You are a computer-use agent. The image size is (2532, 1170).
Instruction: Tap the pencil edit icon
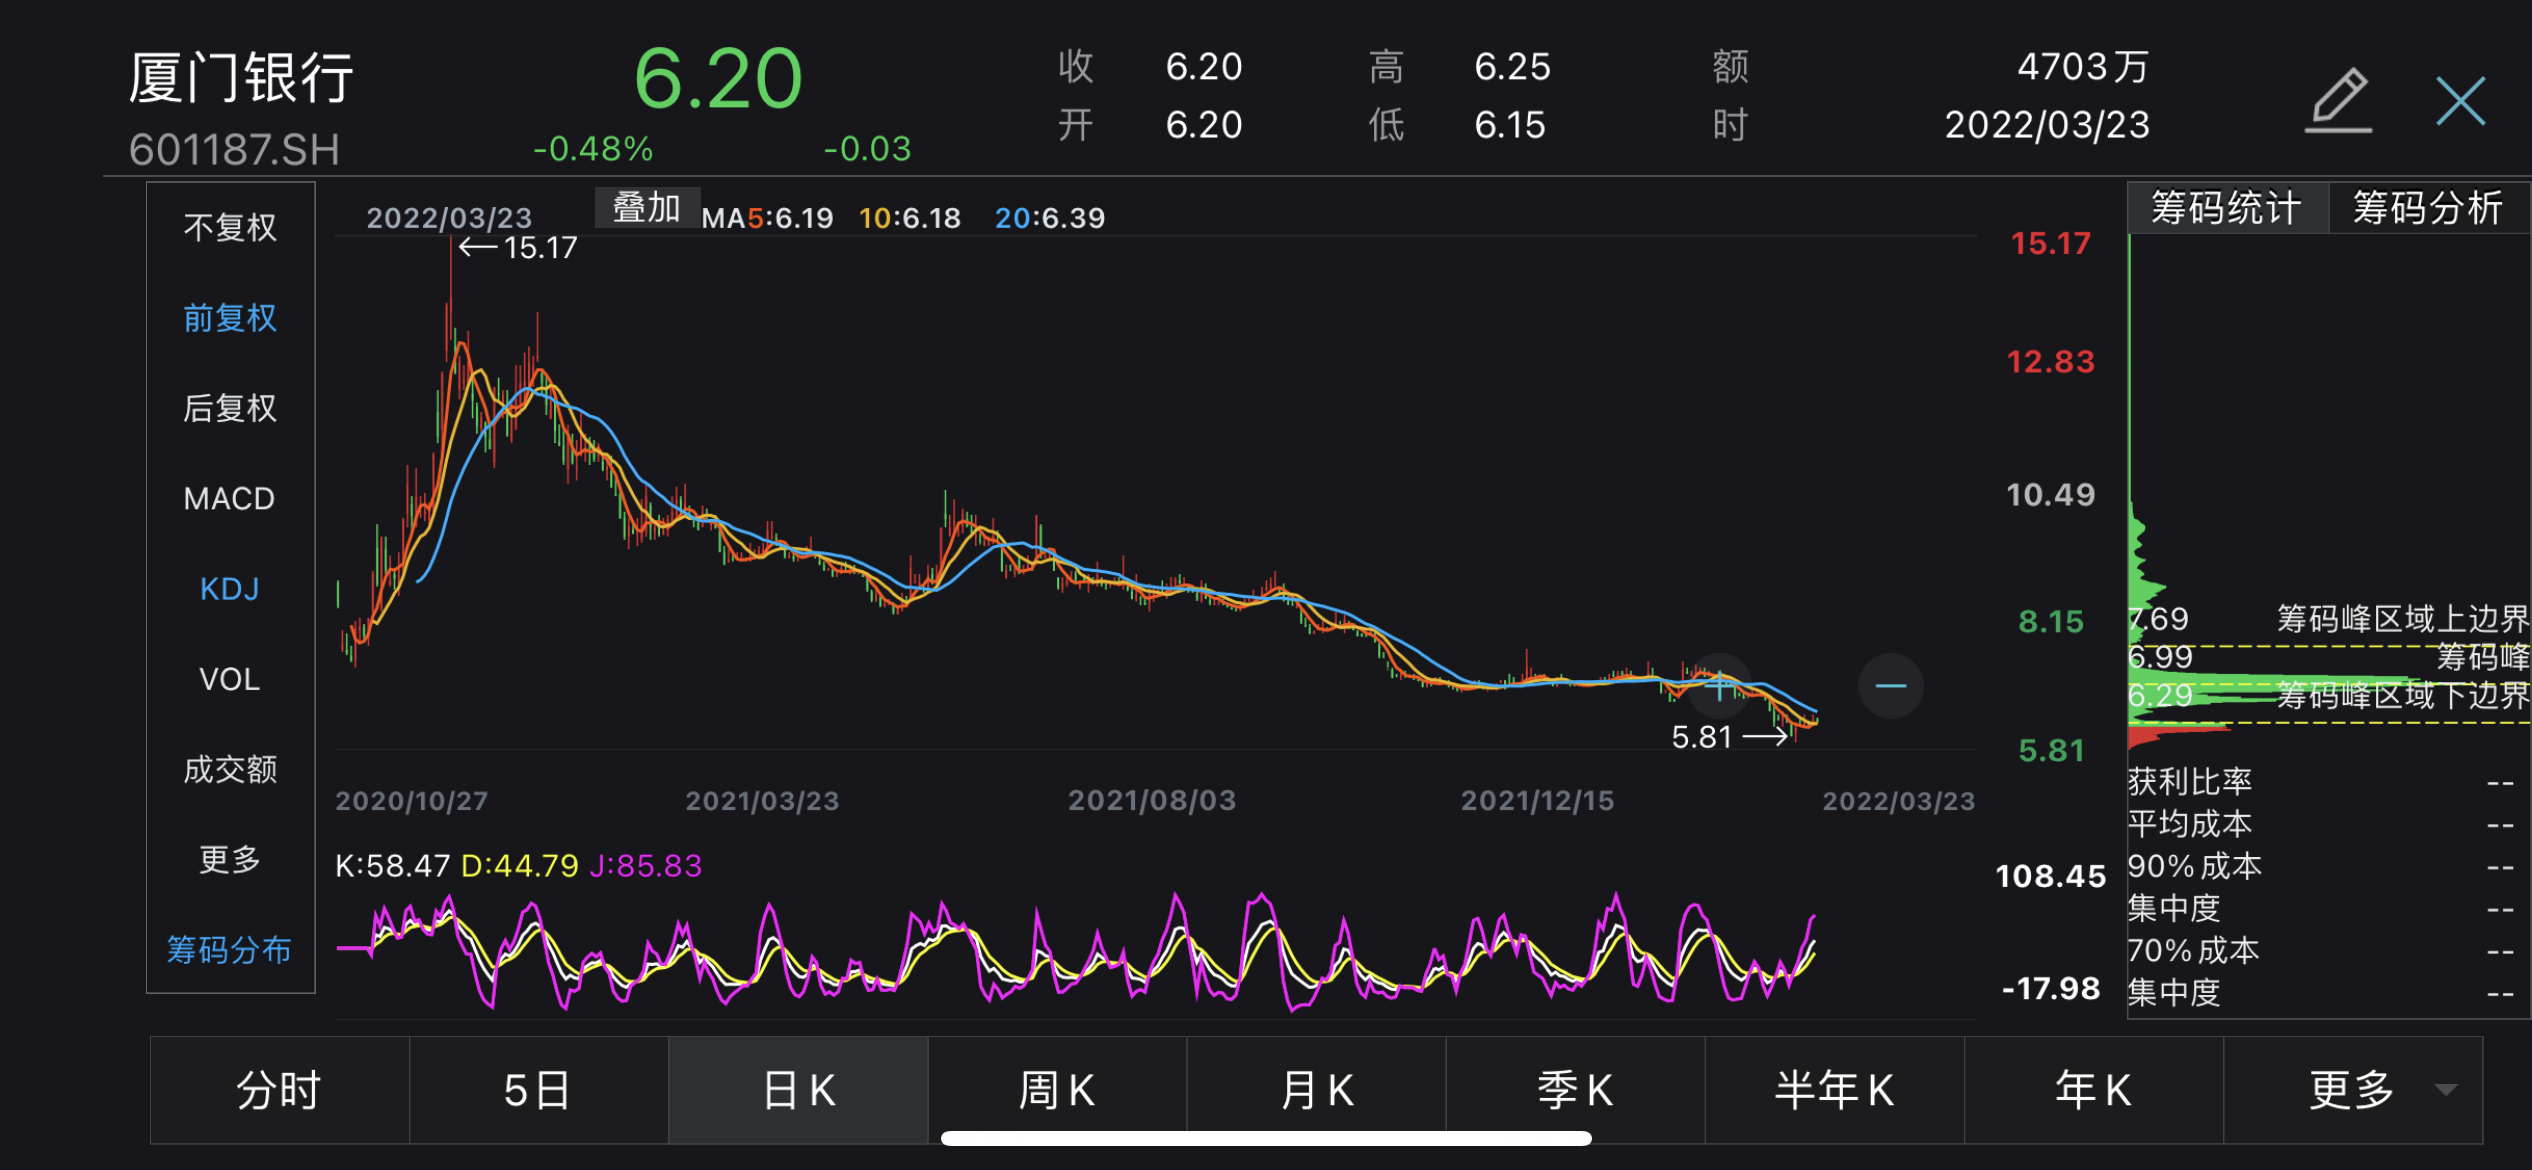2339,100
